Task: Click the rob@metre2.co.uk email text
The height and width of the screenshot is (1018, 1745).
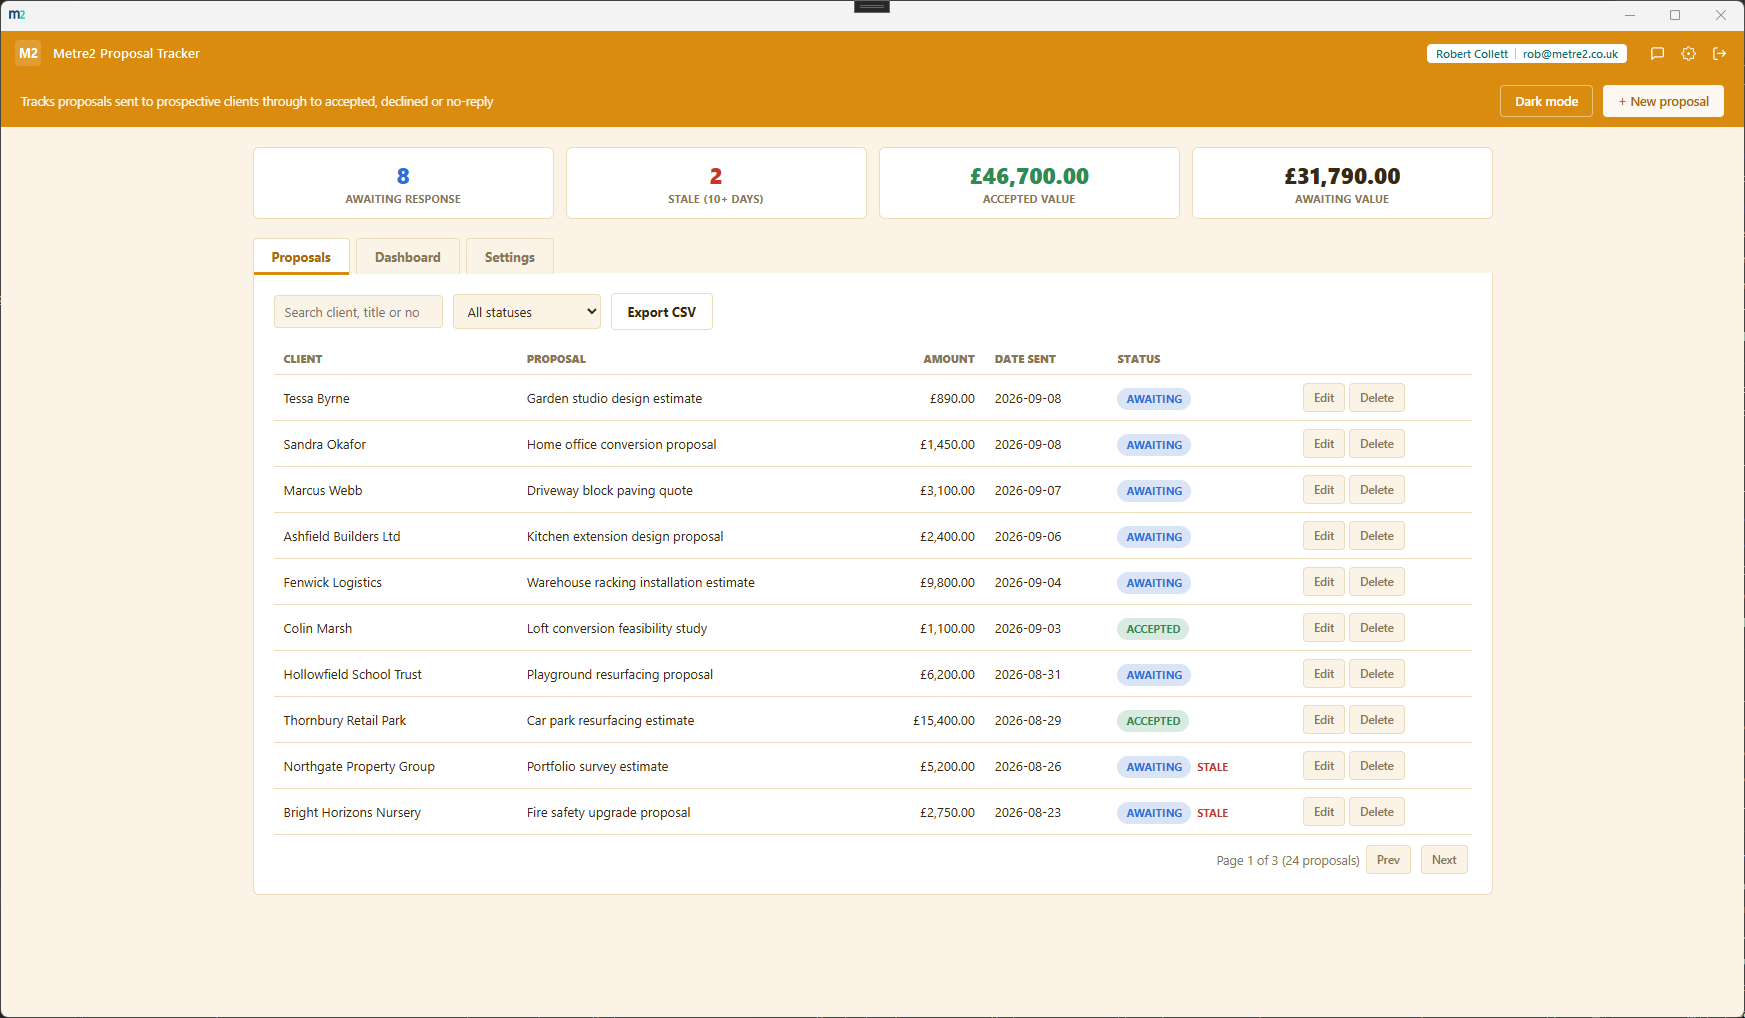Action: coord(1570,54)
